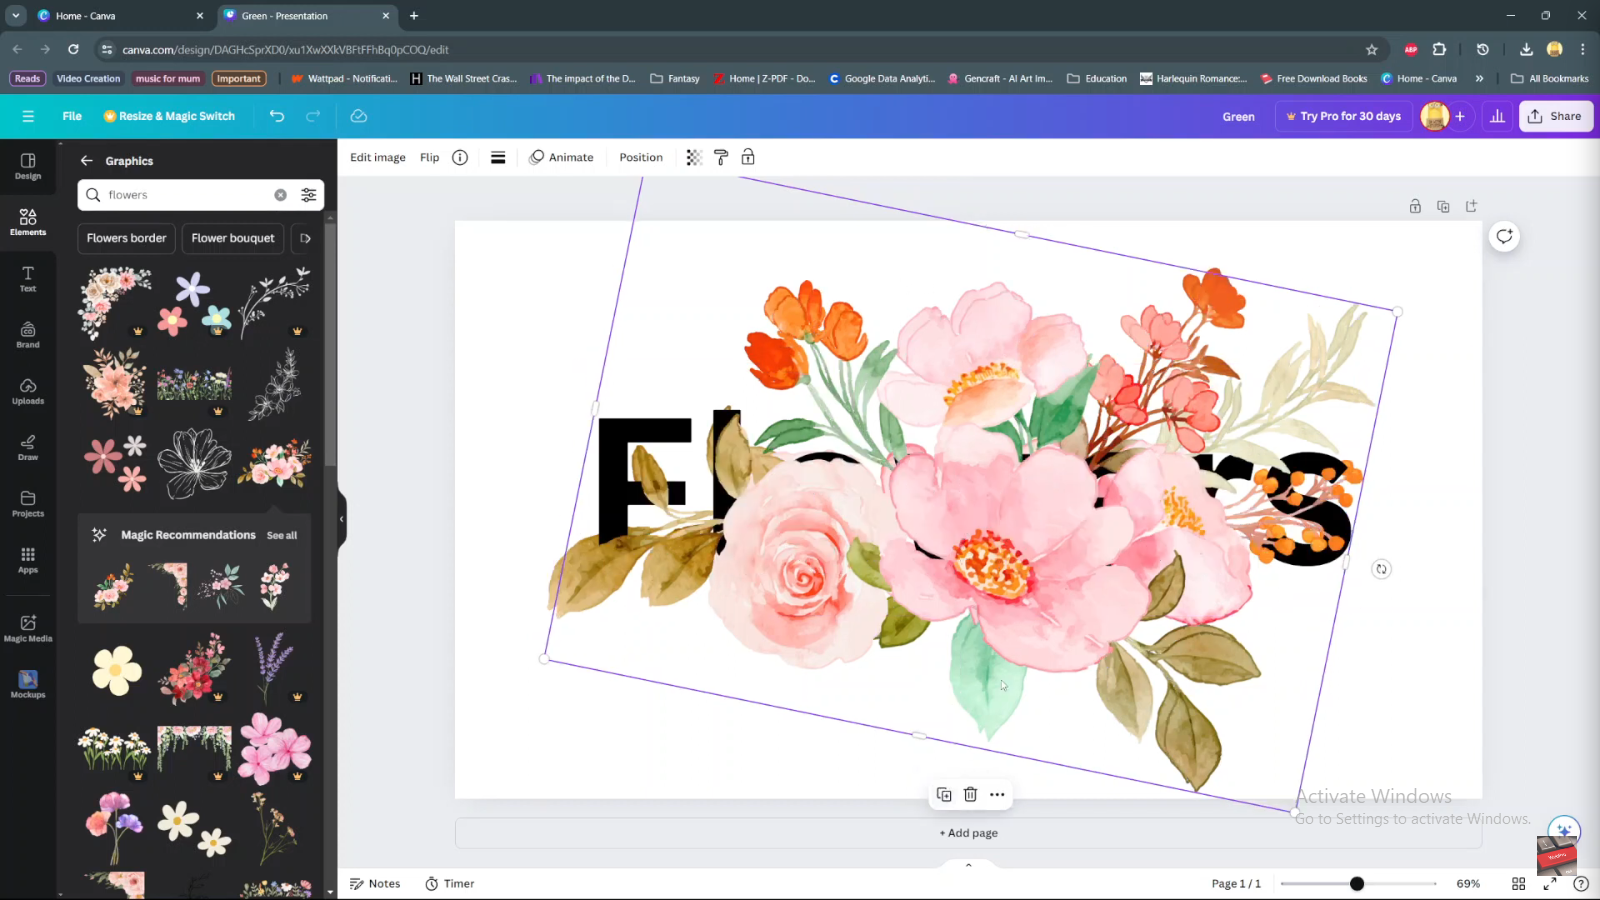Open more options three dots menu

pos(997,794)
